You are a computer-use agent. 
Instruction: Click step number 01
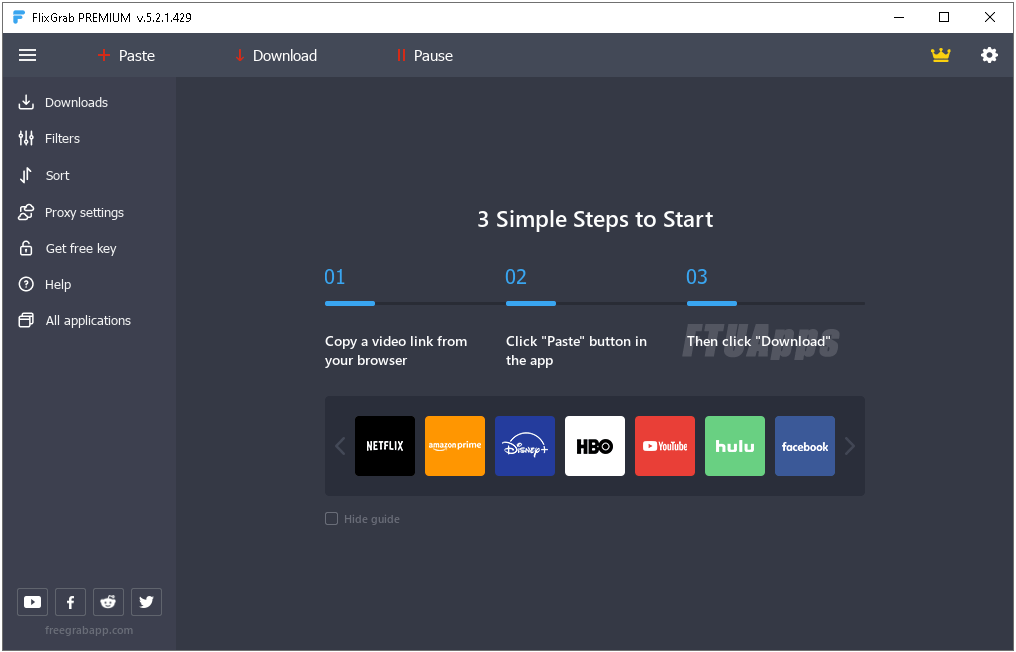coord(334,277)
